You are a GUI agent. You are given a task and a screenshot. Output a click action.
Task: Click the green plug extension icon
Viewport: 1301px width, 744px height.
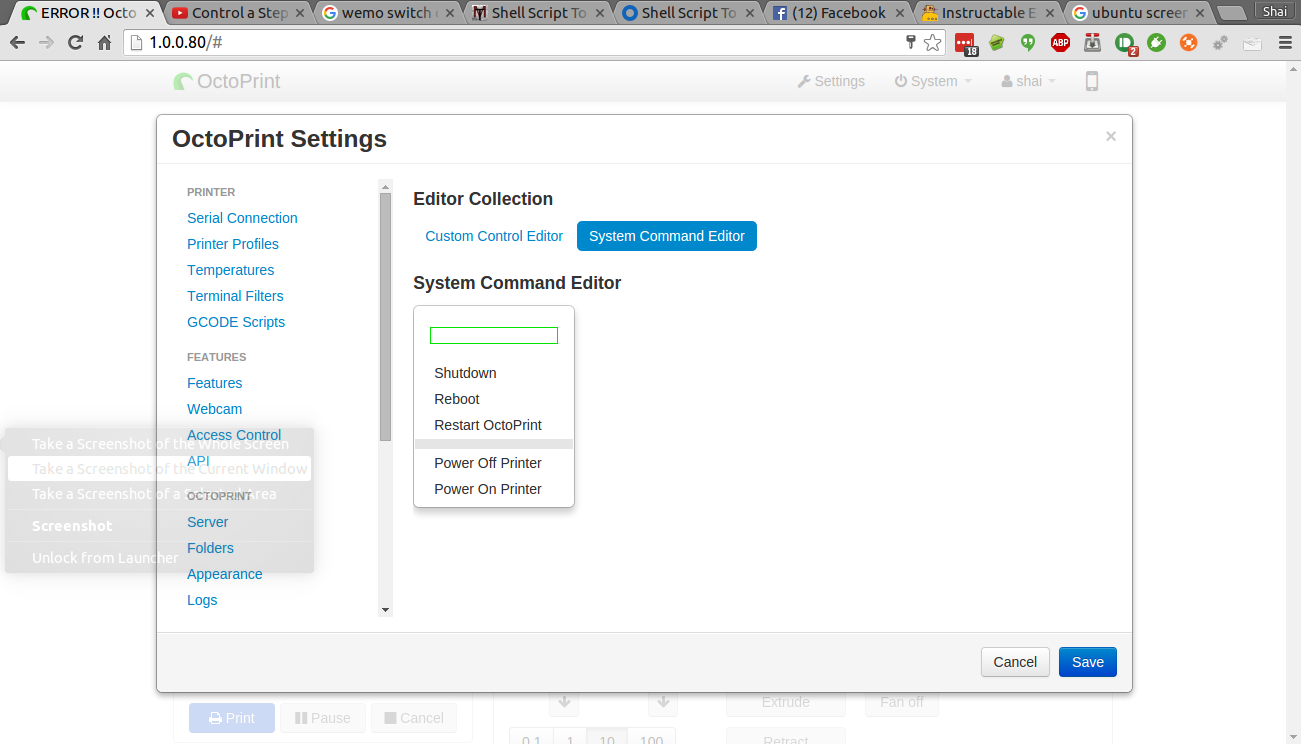pos(1156,43)
